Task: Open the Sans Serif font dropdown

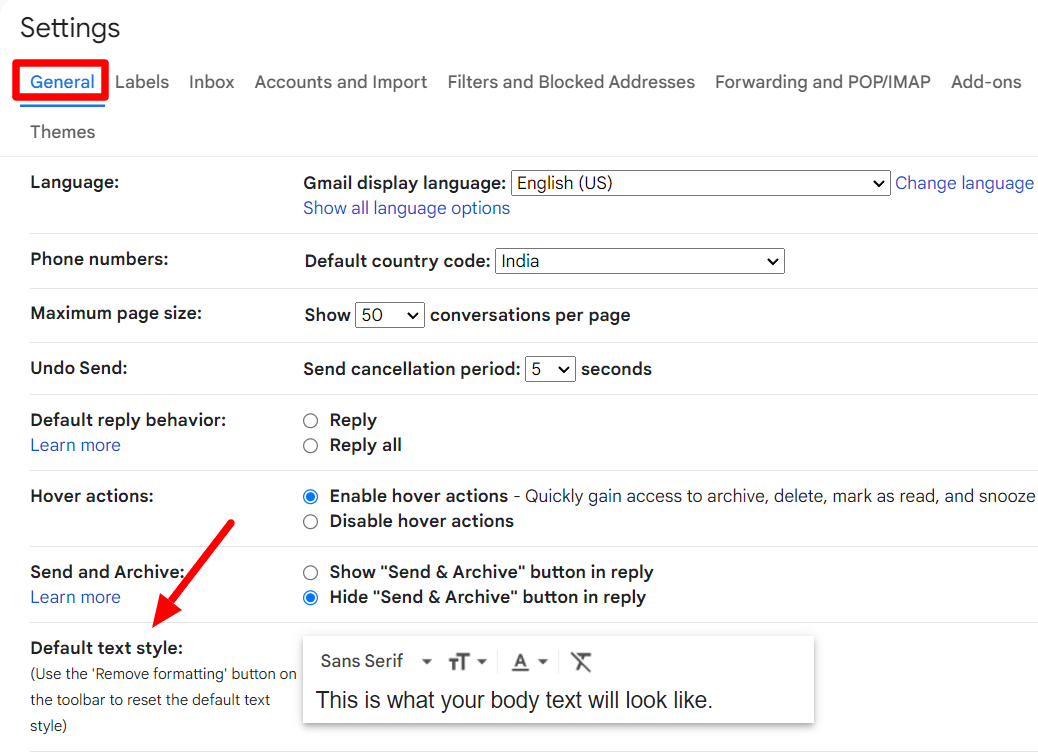Action: (376, 661)
